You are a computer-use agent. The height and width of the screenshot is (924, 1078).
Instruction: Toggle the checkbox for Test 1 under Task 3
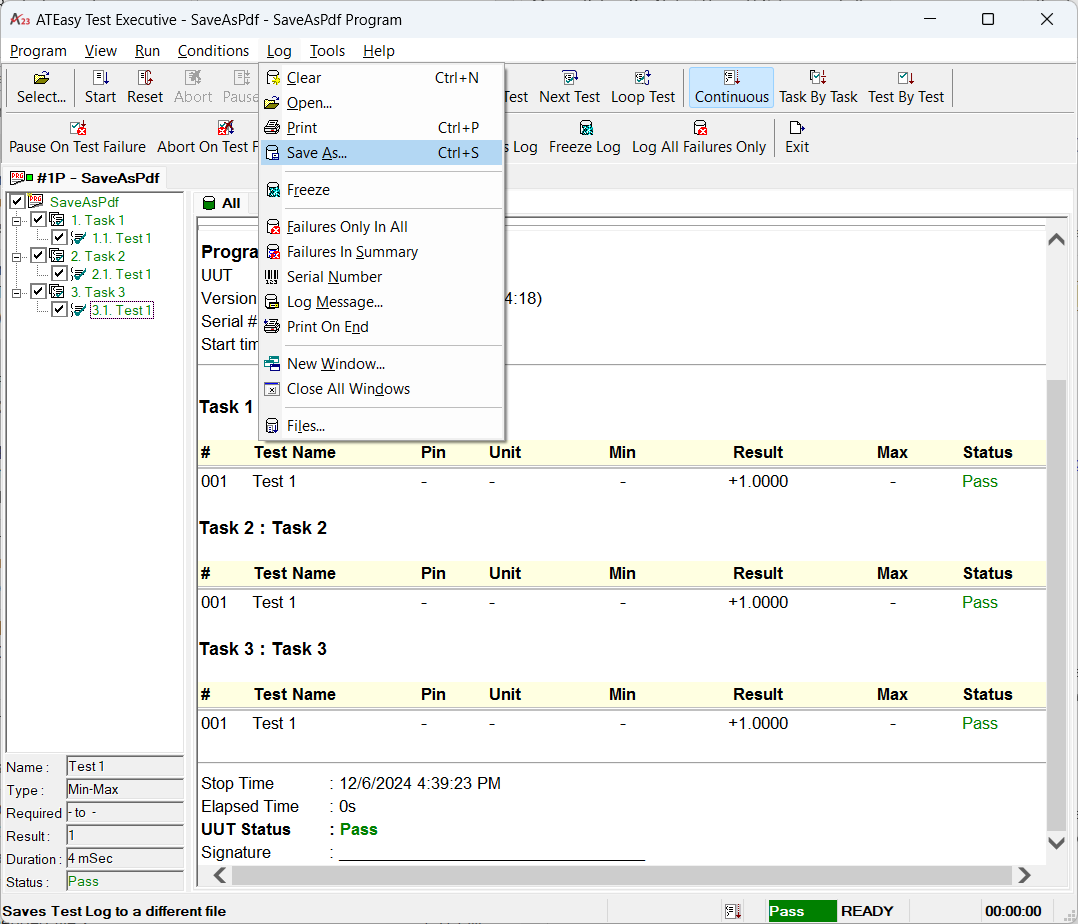(x=58, y=309)
